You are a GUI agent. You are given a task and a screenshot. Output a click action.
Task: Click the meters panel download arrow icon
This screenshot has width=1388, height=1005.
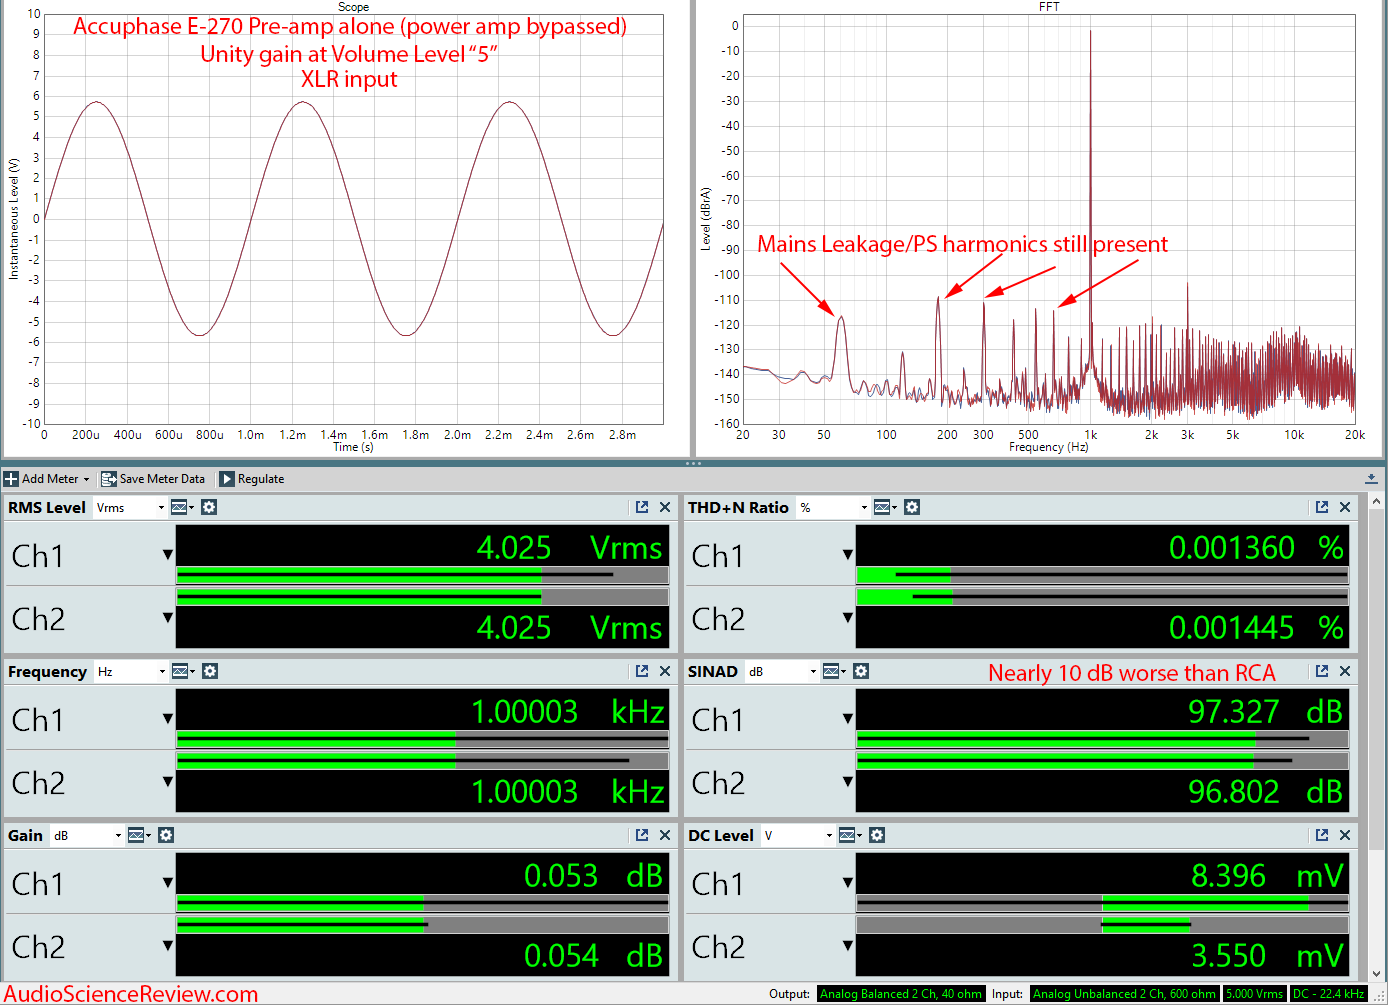coord(1371,479)
